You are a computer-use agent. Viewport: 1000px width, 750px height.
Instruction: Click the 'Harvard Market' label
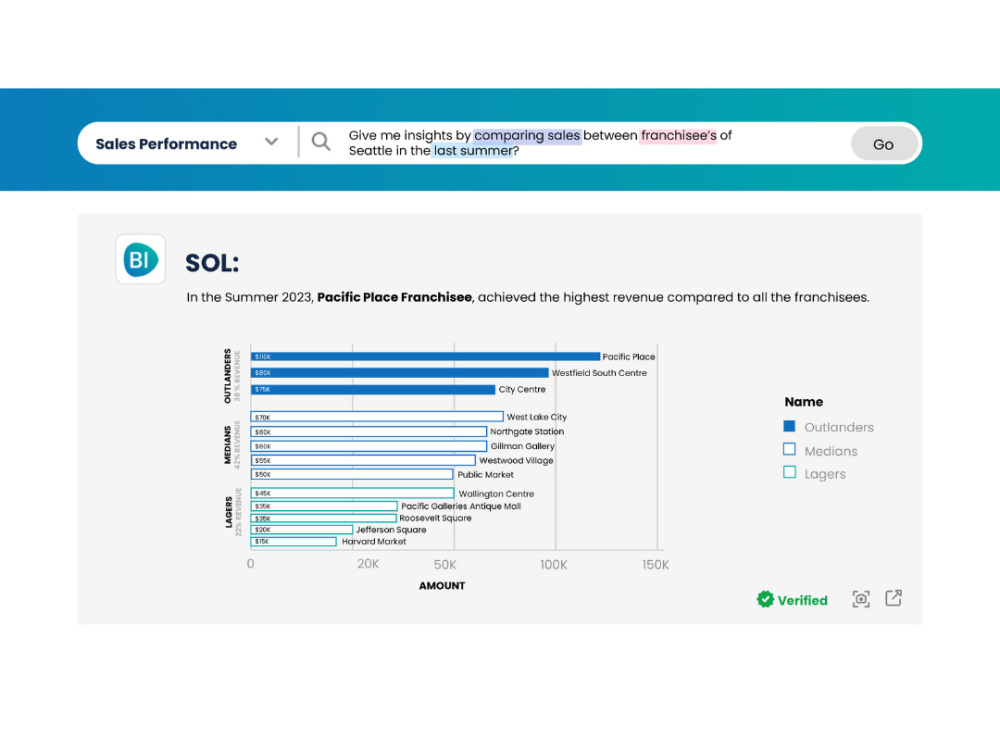pos(374,541)
